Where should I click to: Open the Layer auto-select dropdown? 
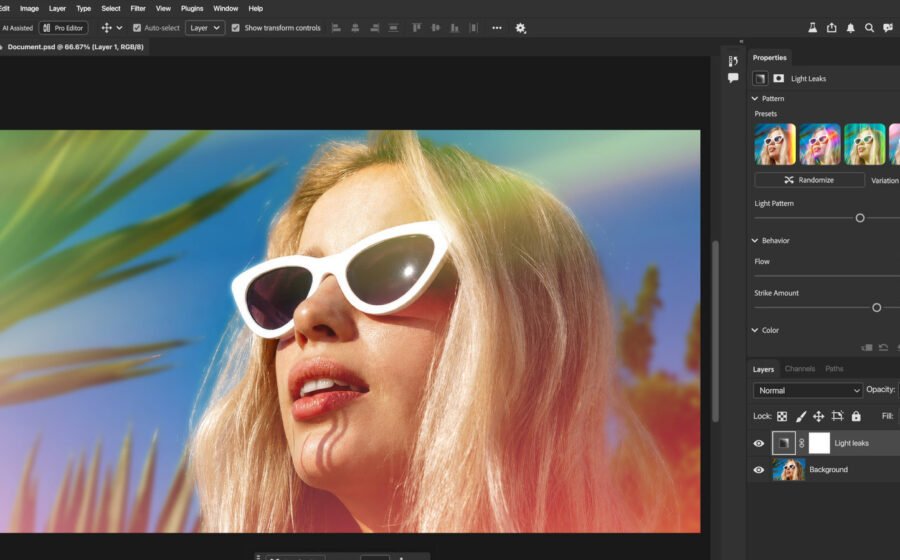click(x=205, y=28)
